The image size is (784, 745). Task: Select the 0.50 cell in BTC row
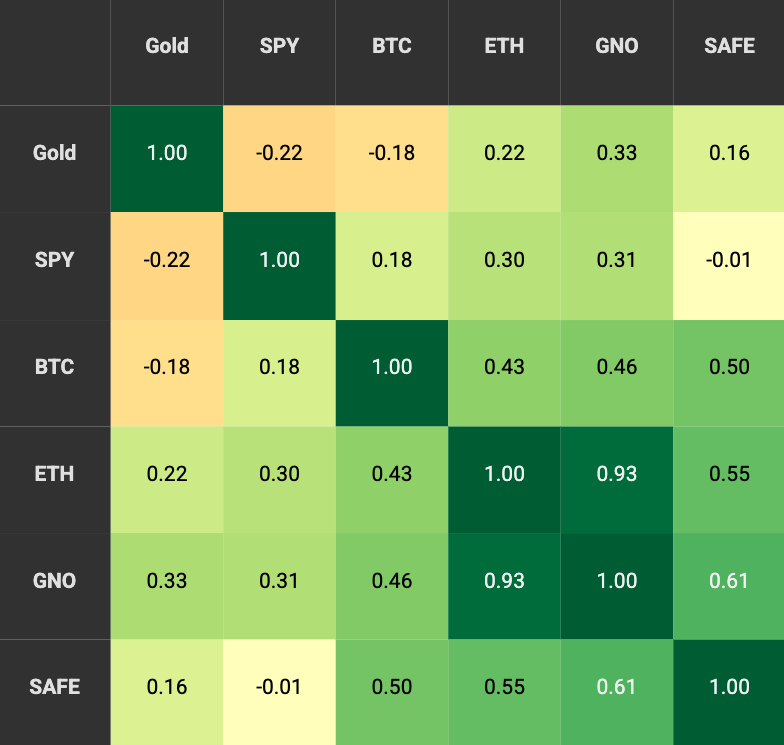tap(729, 367)
